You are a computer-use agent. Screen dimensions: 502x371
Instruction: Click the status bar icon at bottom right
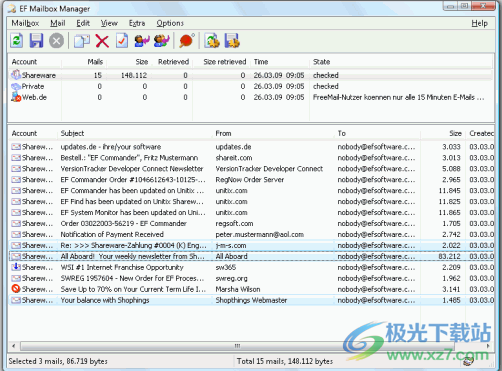(468, 361)
